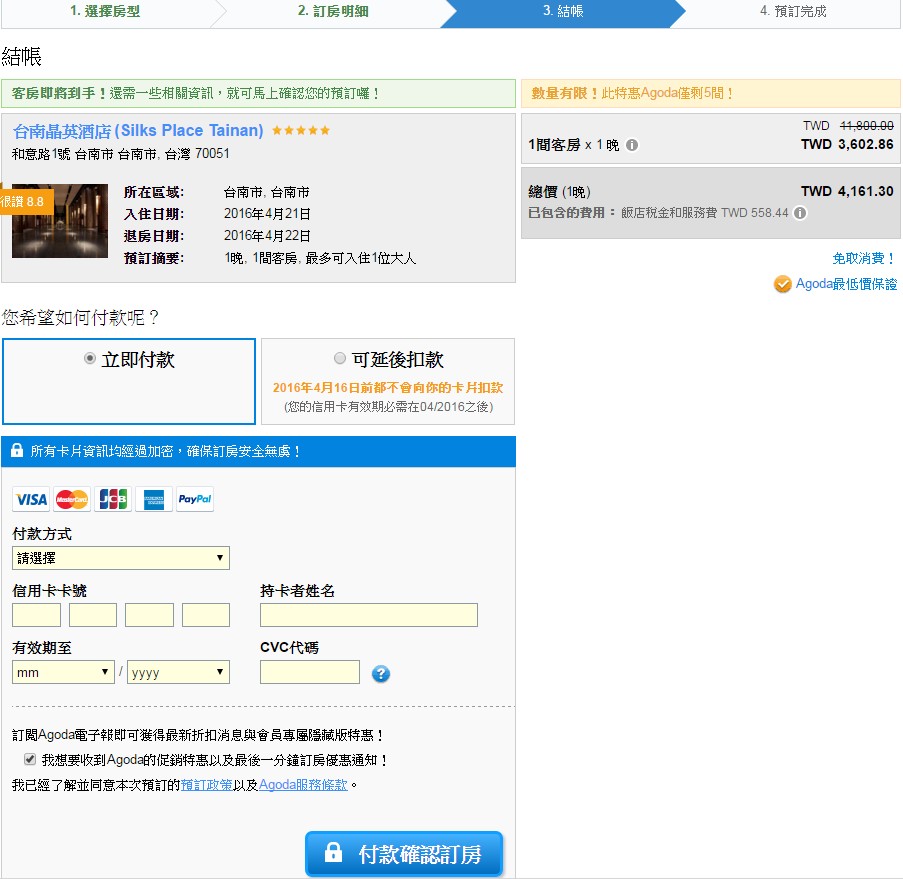Toggle Agoda promotions newsletter checkbox

pos(30,759)
